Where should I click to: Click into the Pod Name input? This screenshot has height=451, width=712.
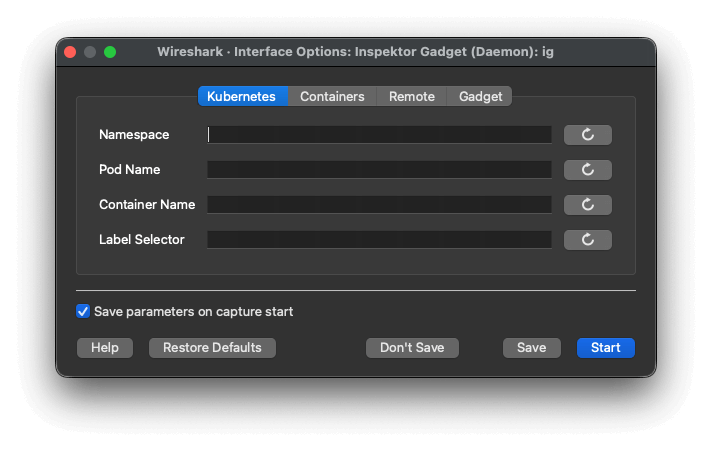click(379, 170)
